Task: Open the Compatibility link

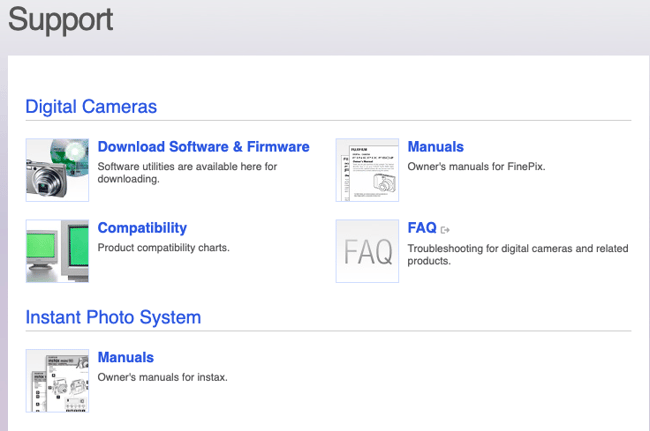Action: 142,228
